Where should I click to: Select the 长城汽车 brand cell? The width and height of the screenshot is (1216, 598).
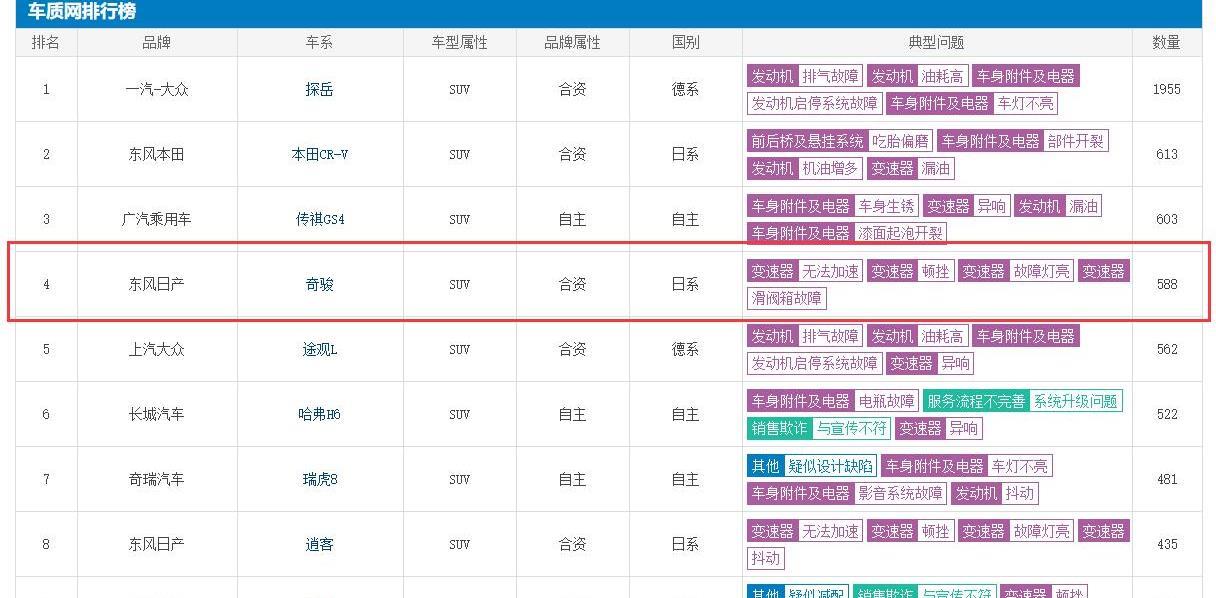(x=157, y=414)
